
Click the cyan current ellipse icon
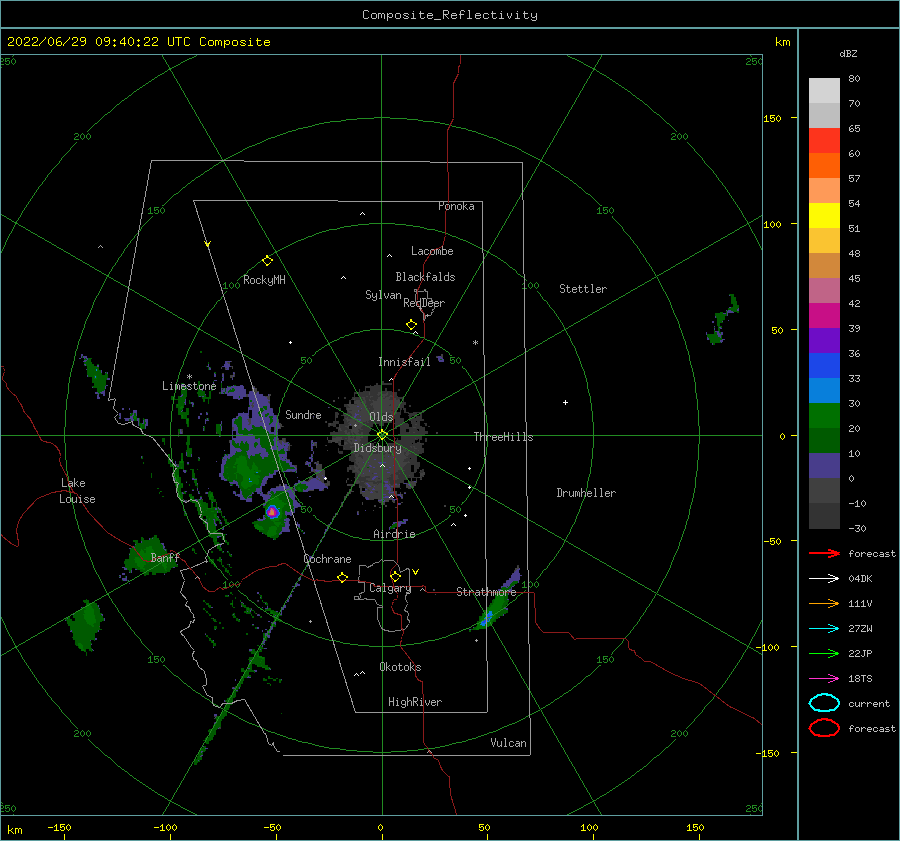click(x=824, y=703)
